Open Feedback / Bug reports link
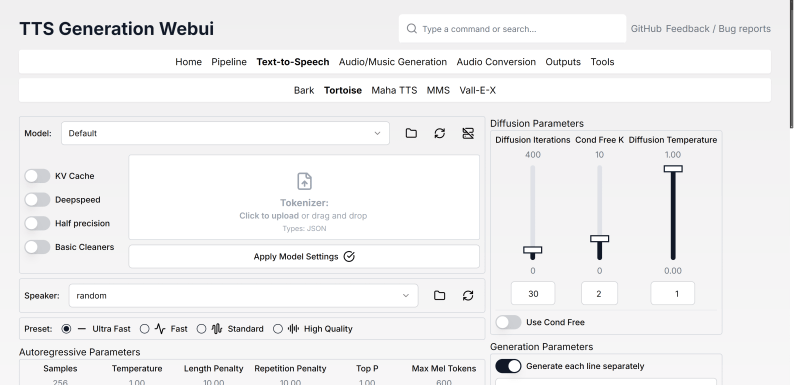This screenshot has height=385, width=800. tap(718, 29)
